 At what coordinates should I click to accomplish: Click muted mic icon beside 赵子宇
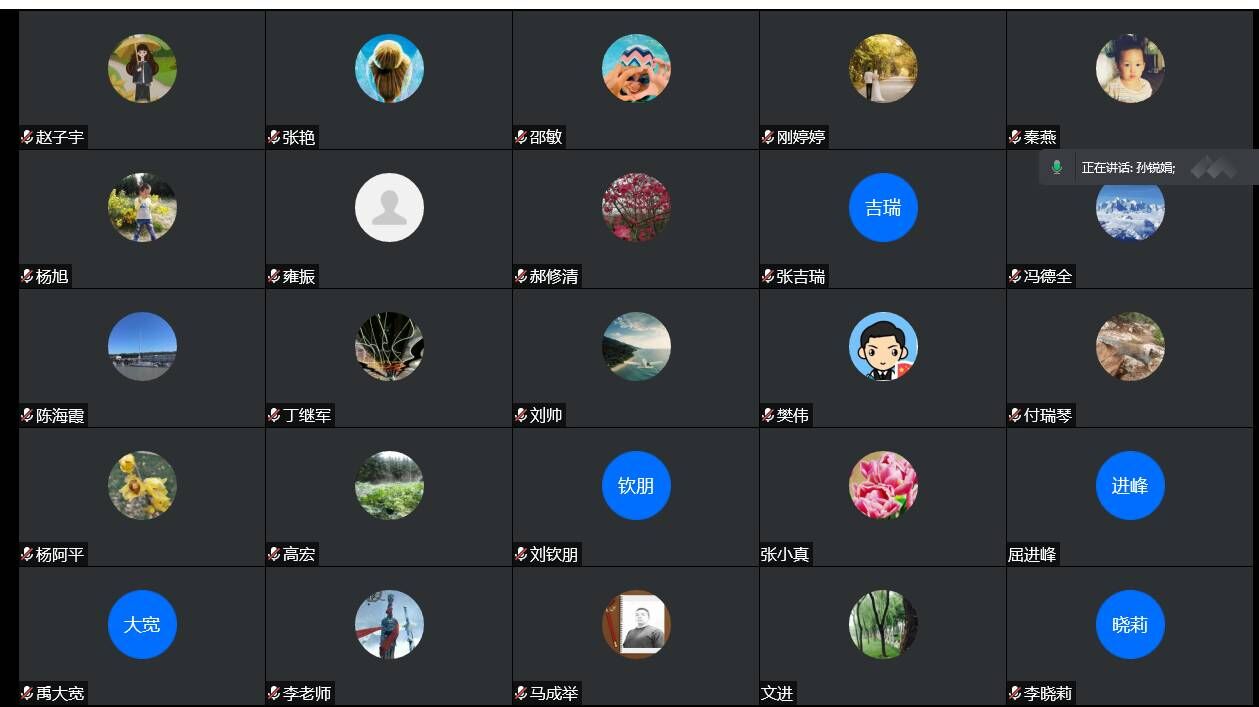tap(27, 137)
